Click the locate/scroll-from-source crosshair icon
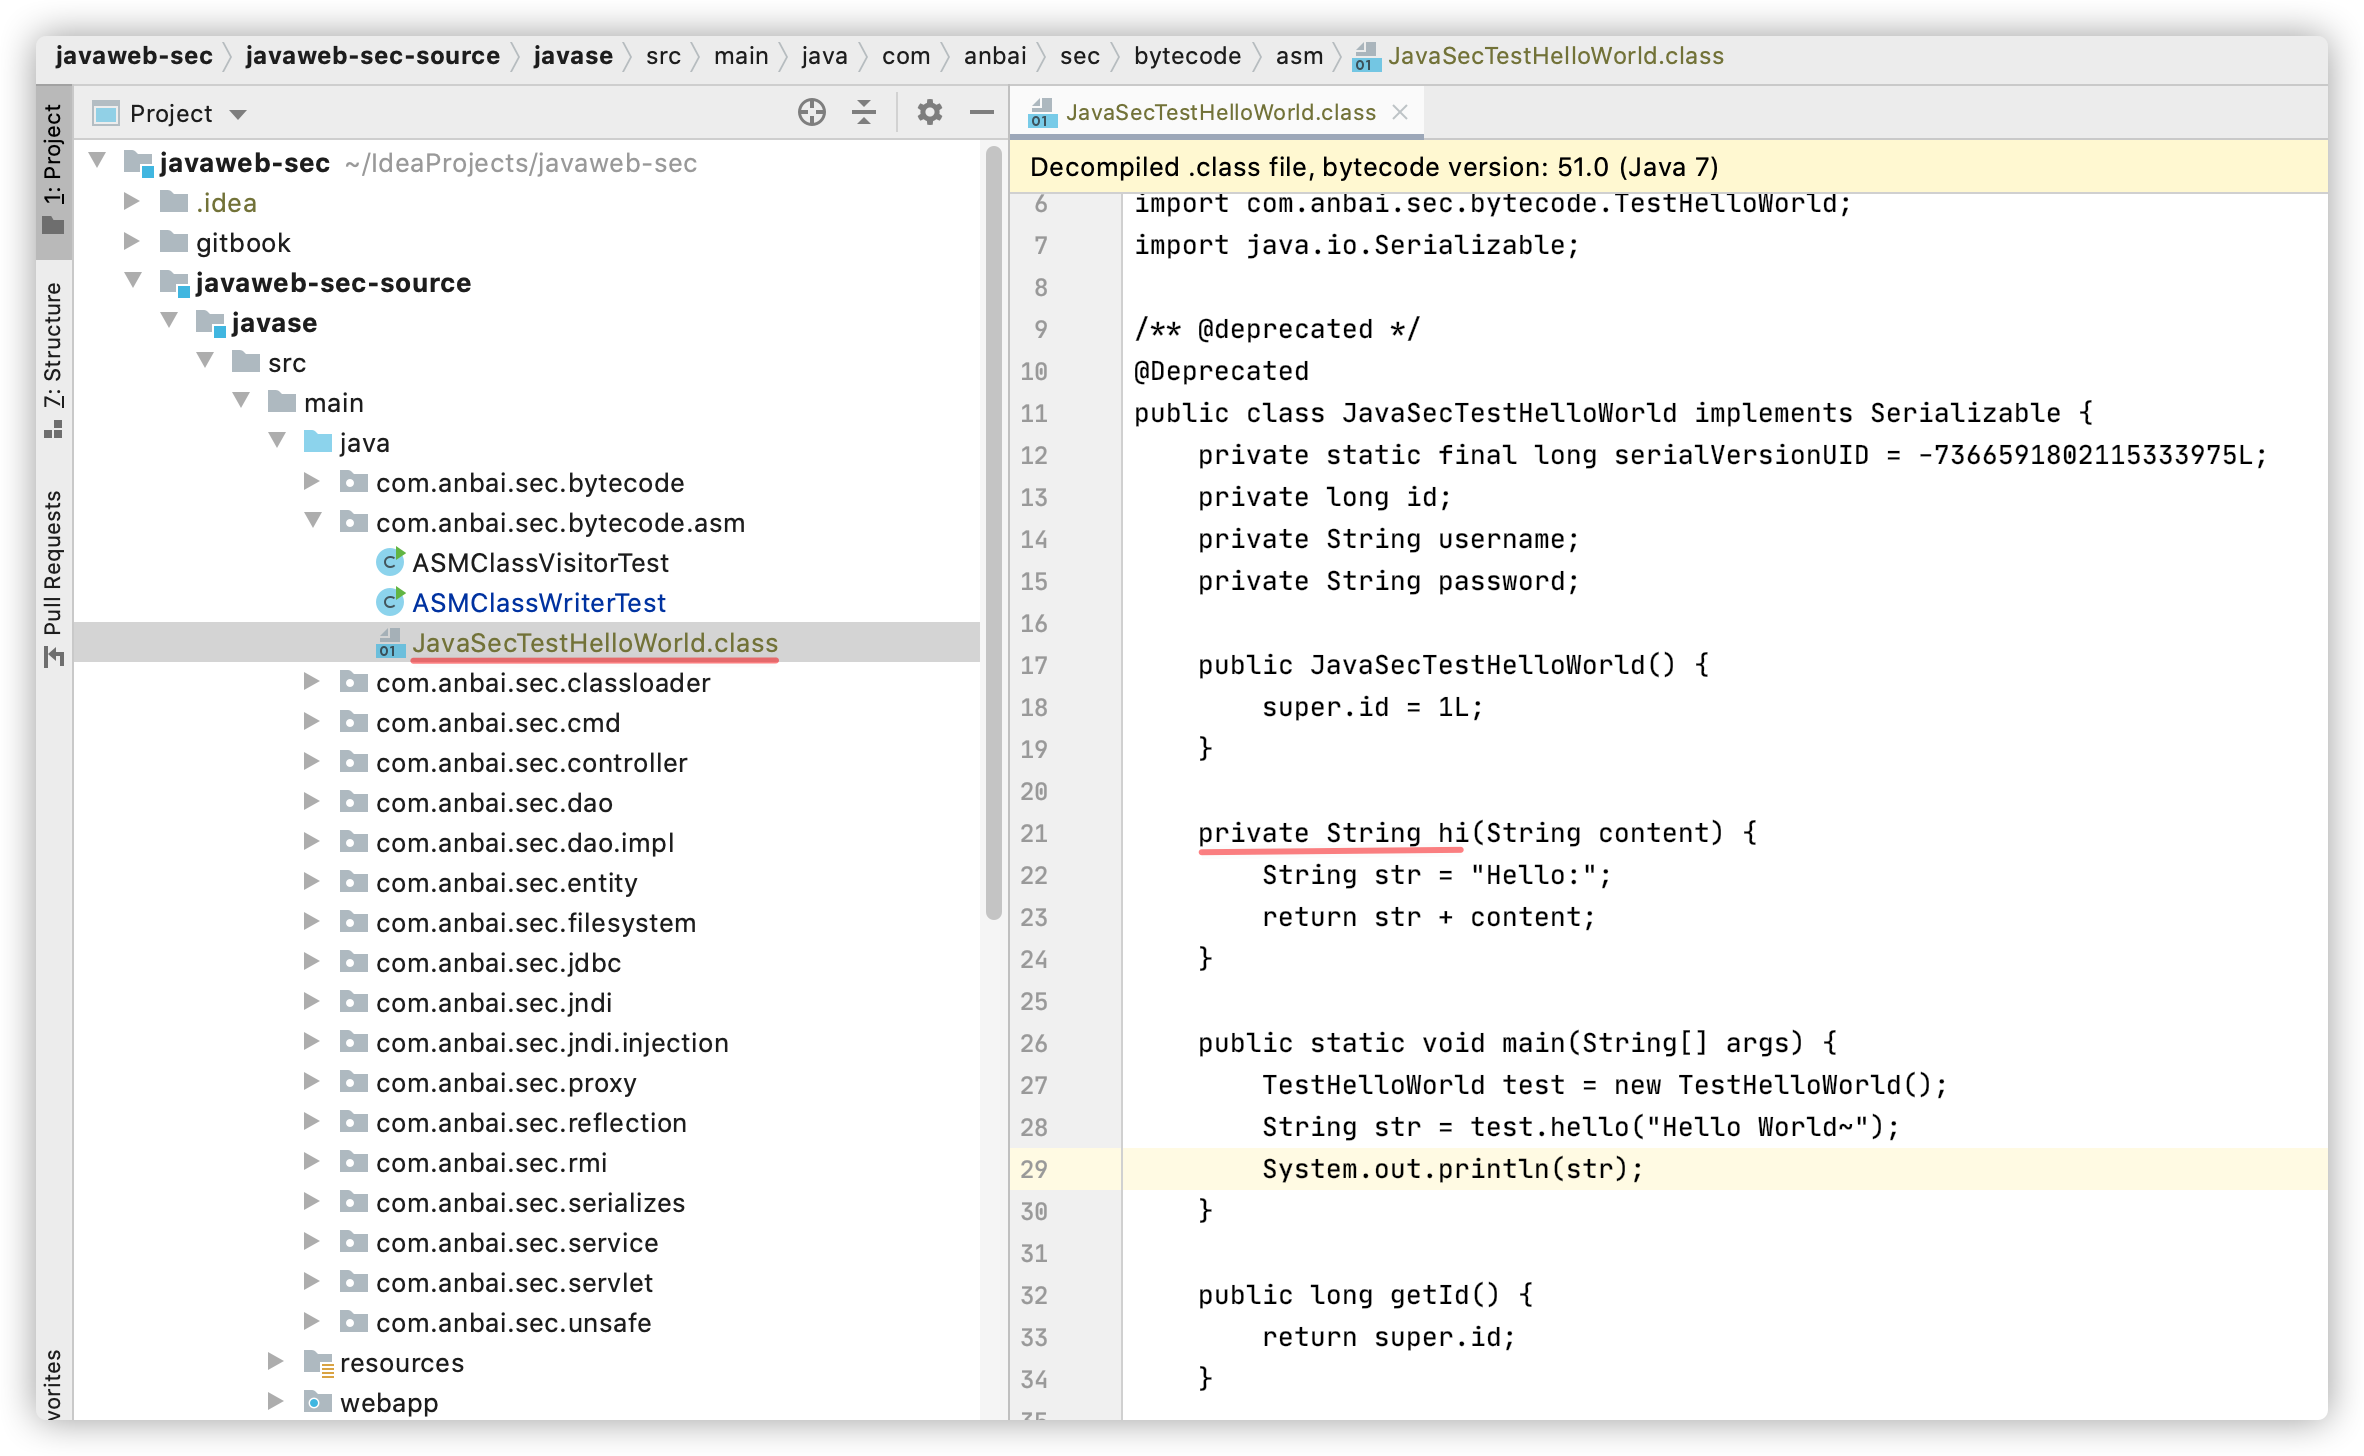Viewport: 2364px width, 1456px height. (811, 113)
